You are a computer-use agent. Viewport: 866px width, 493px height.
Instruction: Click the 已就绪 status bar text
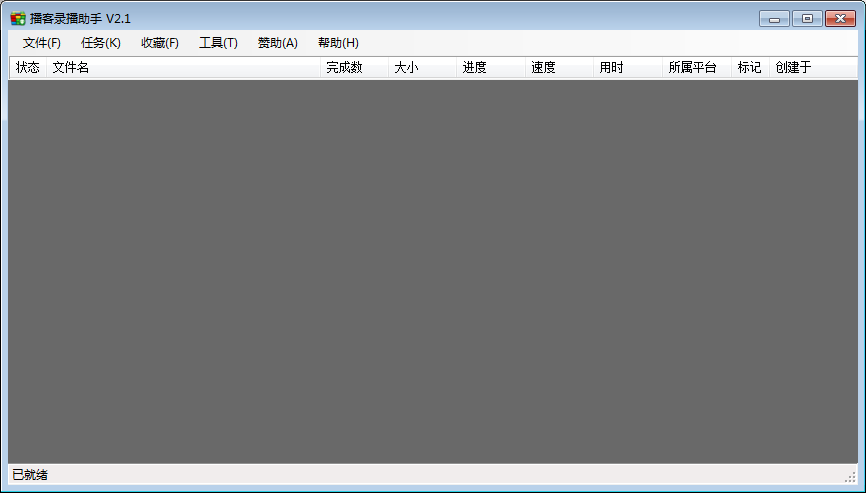[x=30, y=475]
